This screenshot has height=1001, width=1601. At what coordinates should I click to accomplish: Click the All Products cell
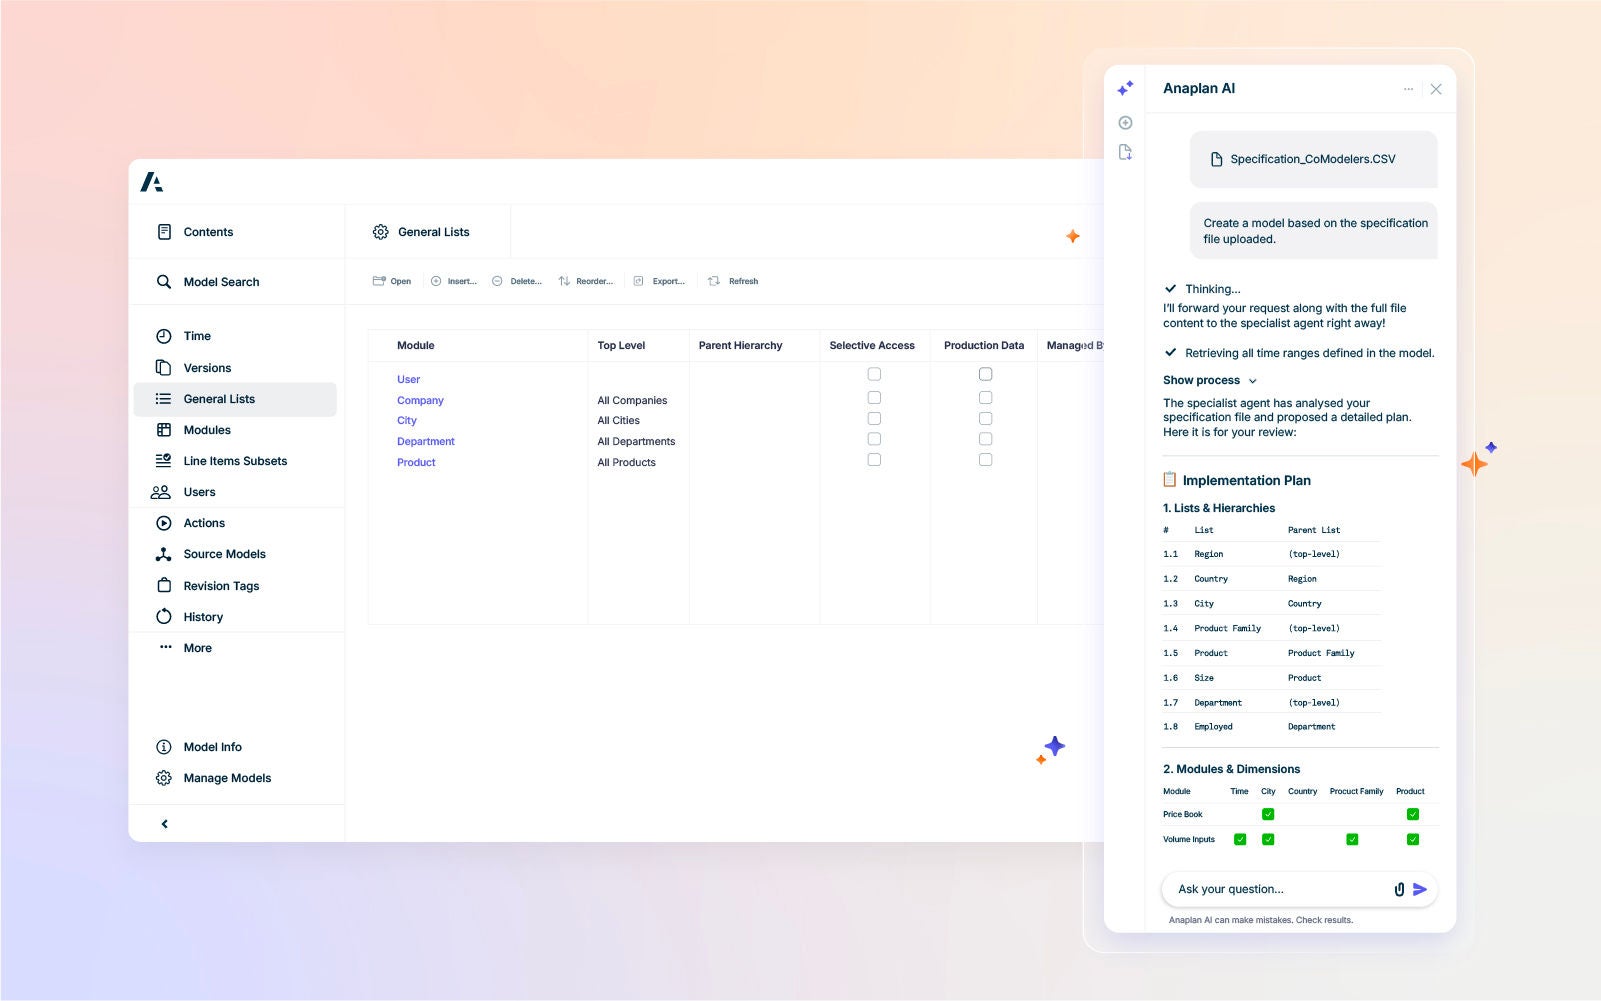pos(626,462)
